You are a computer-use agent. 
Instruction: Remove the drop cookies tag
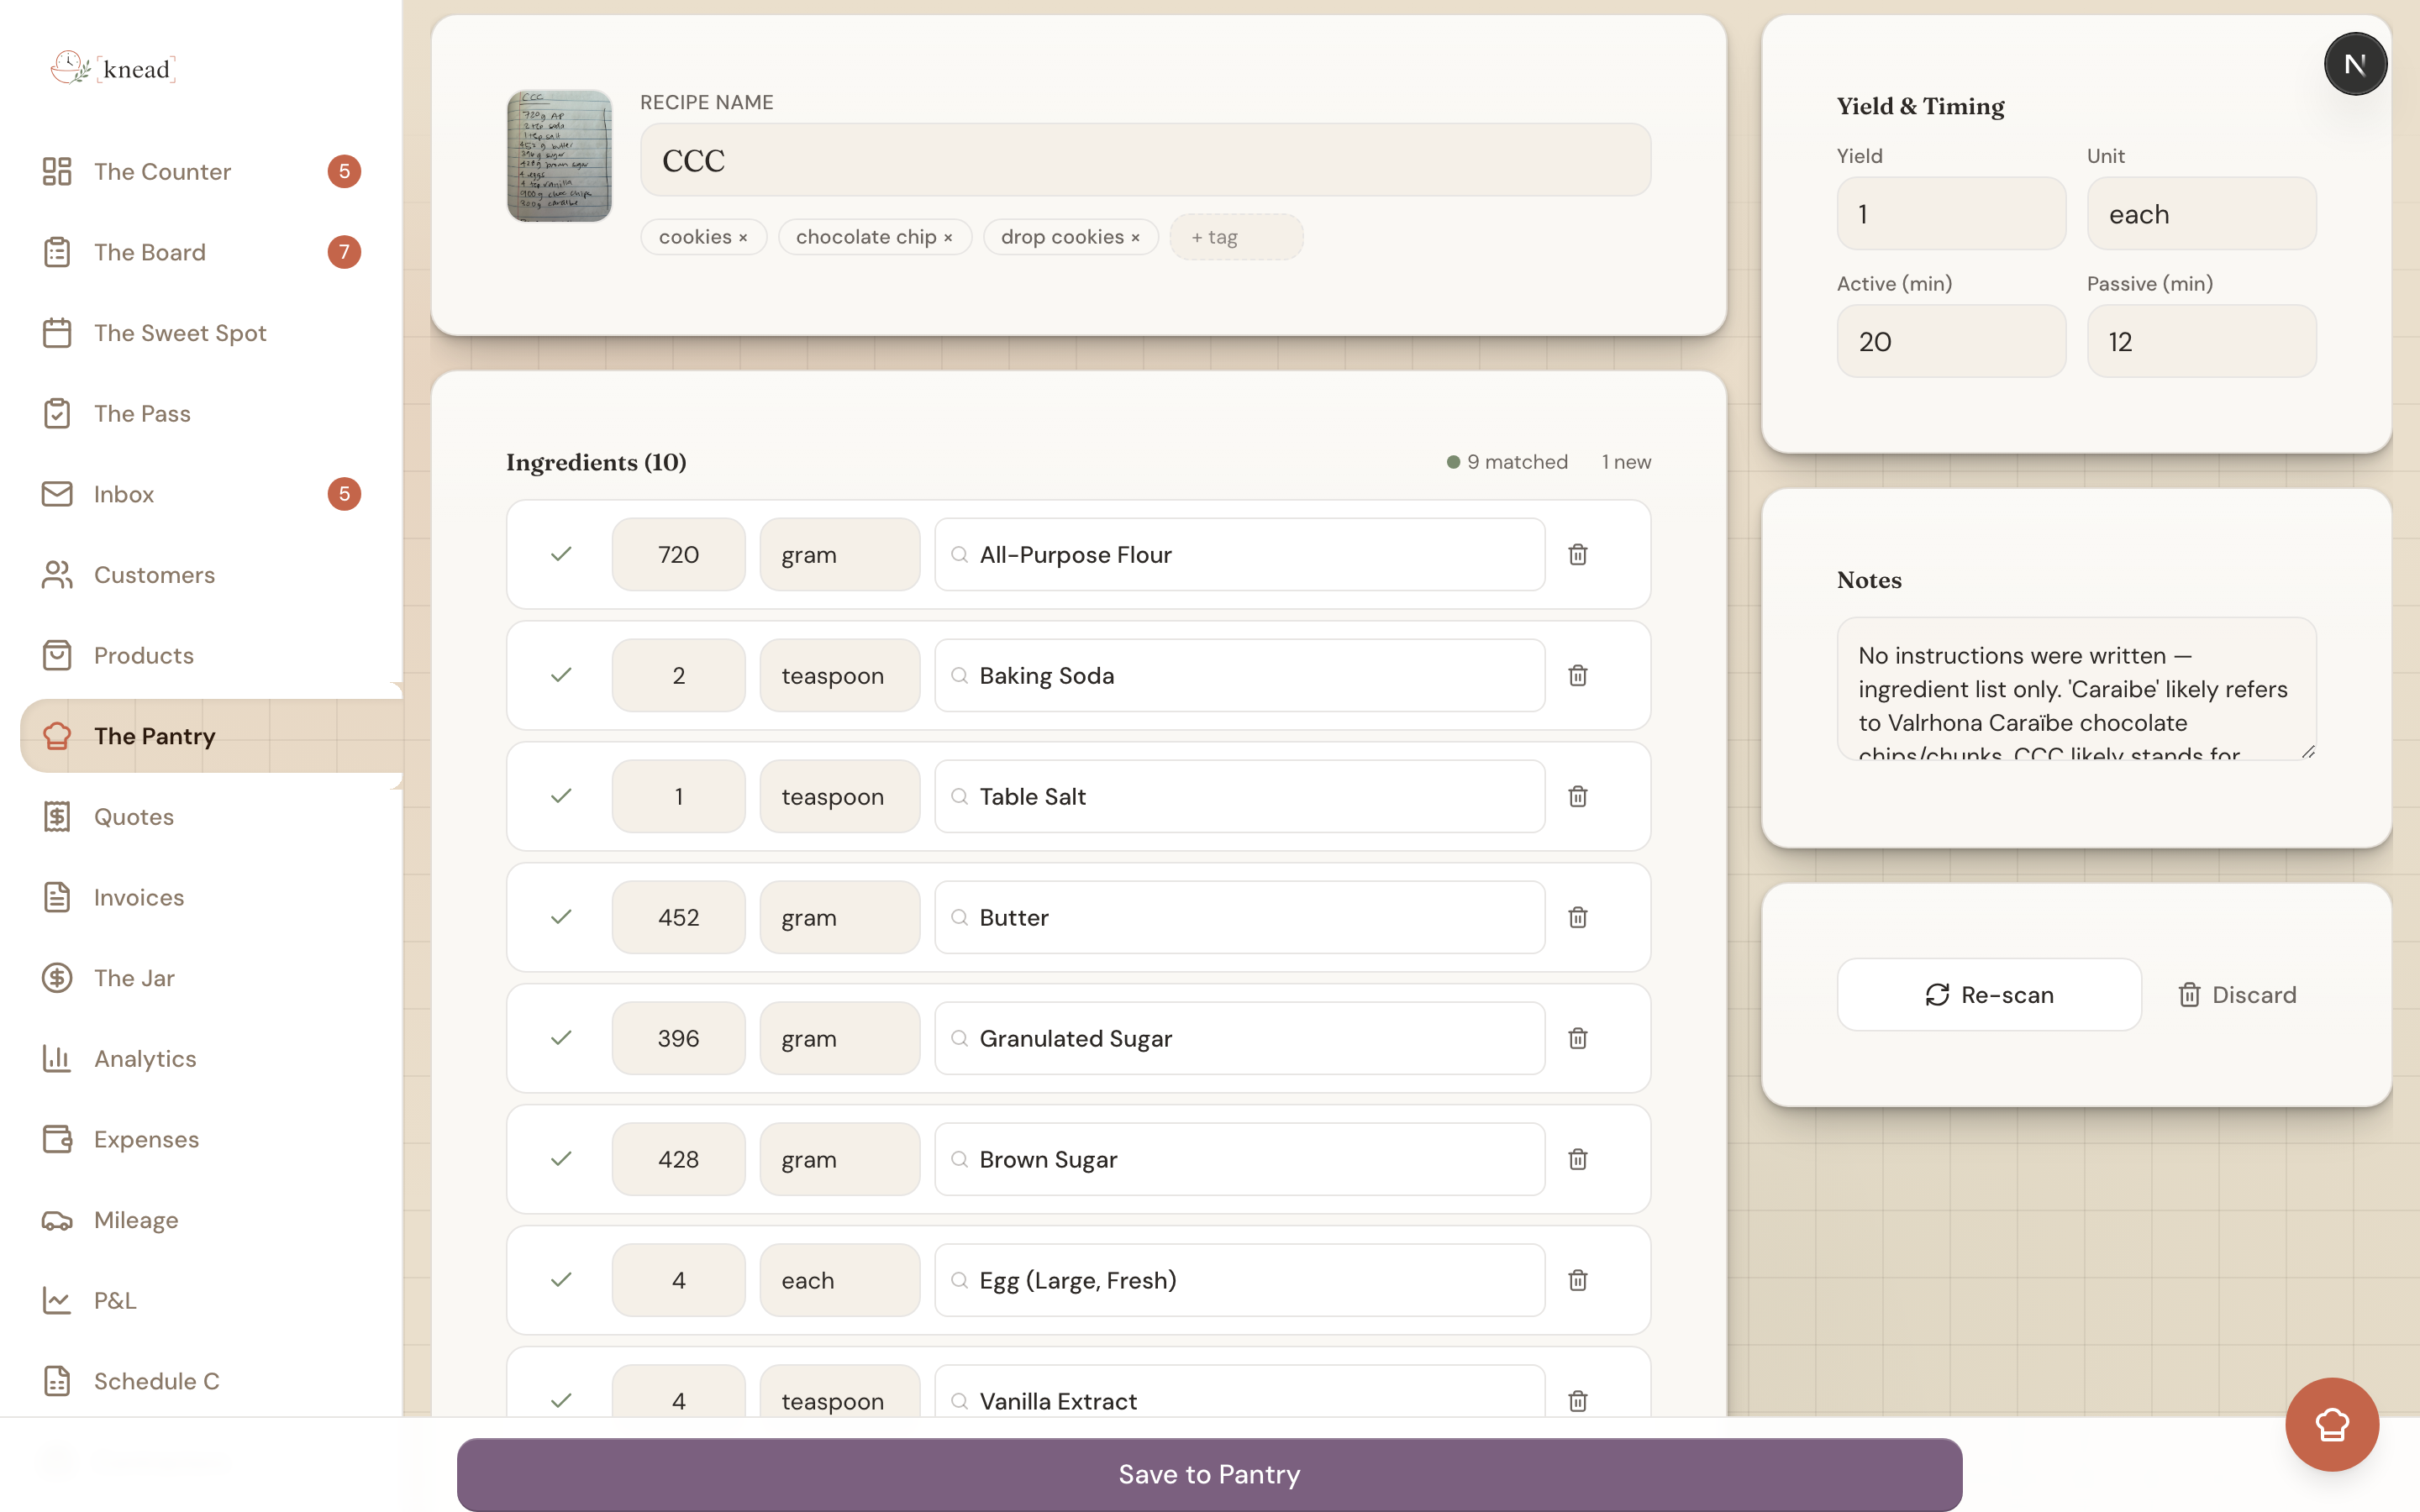1135,238
